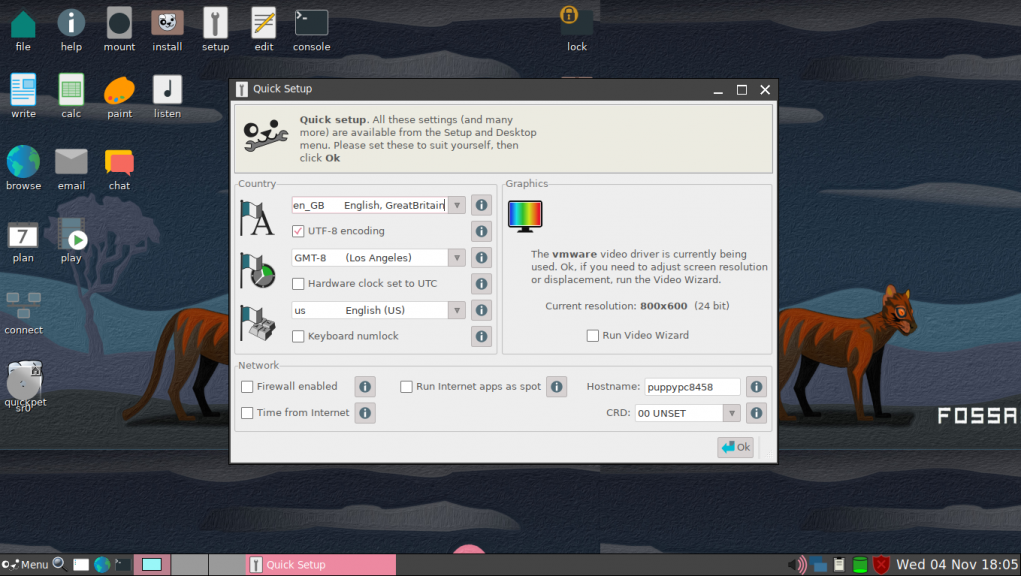Image resolution: width=1021 pixels, height=576 pixels.
Task: Click the green storage tray icon
Action: pos(860,564)
